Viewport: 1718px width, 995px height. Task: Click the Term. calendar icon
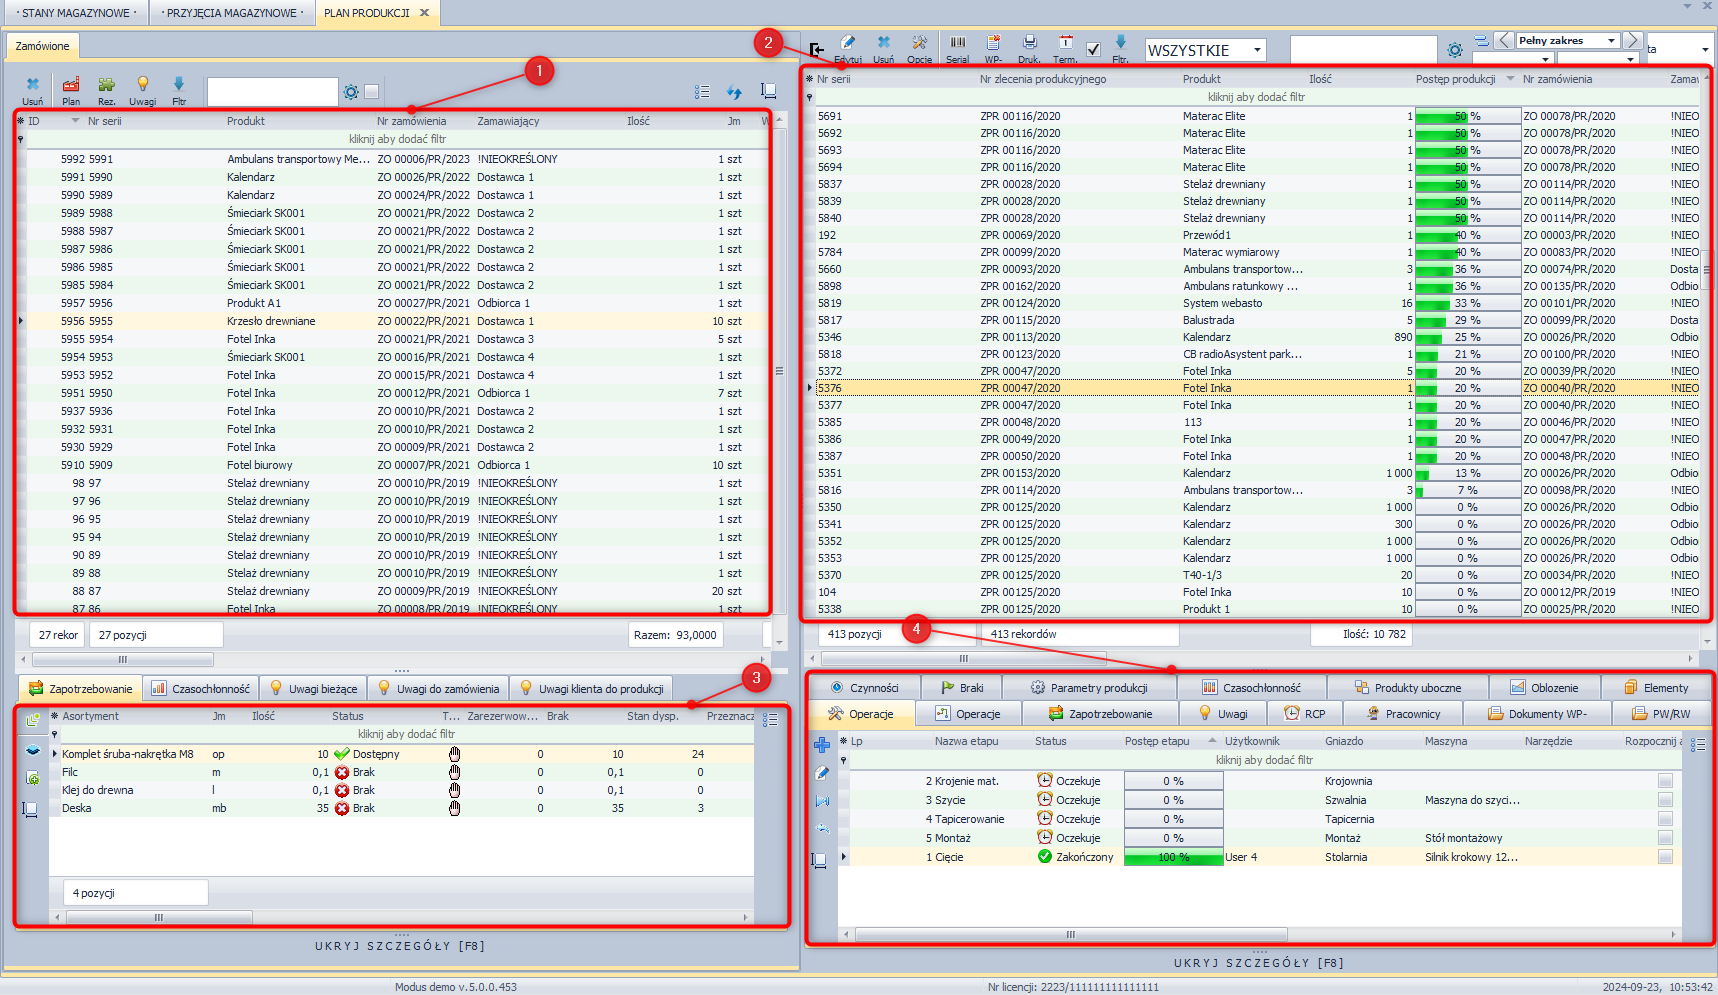(1065, 44)
